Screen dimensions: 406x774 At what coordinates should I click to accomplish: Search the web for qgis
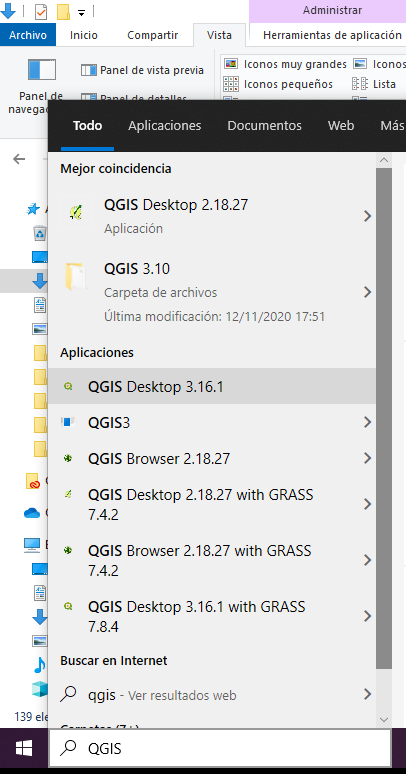pos(211,695)
